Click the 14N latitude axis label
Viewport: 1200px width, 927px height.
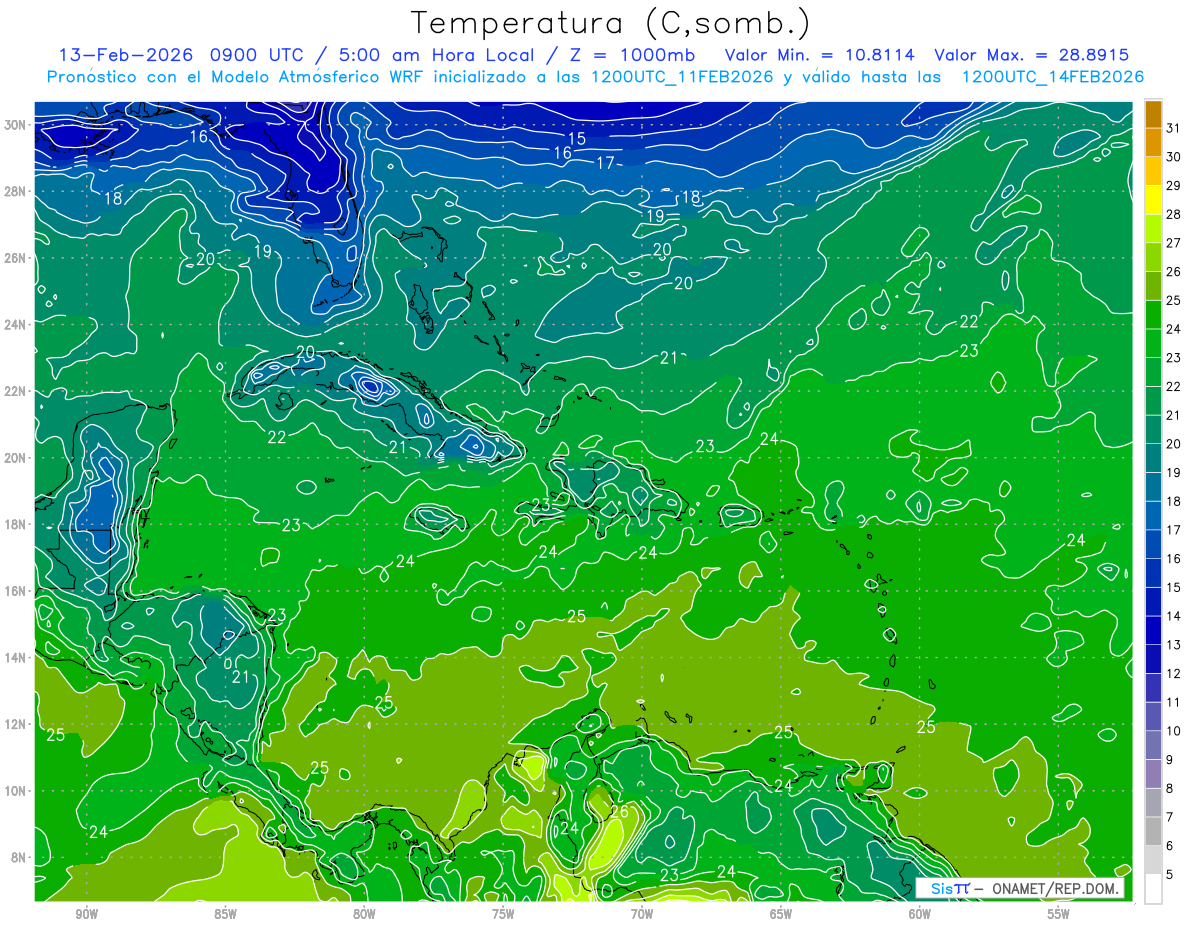(x=15, y=658)
